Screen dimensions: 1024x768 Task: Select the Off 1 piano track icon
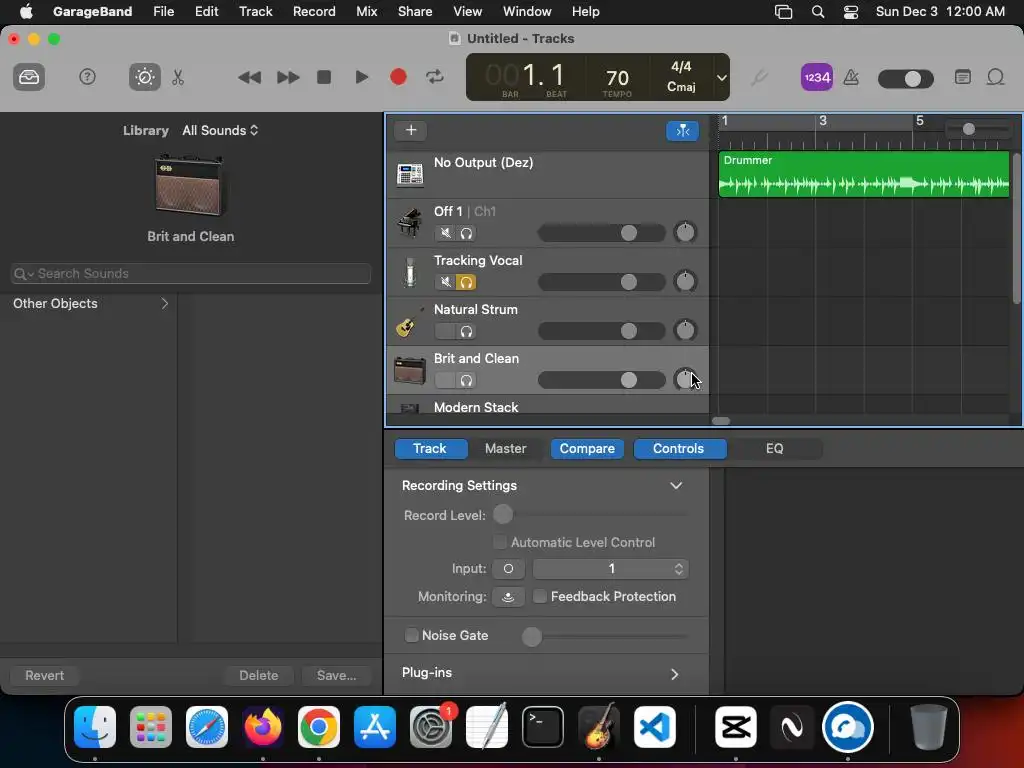[x=409, y=223]
